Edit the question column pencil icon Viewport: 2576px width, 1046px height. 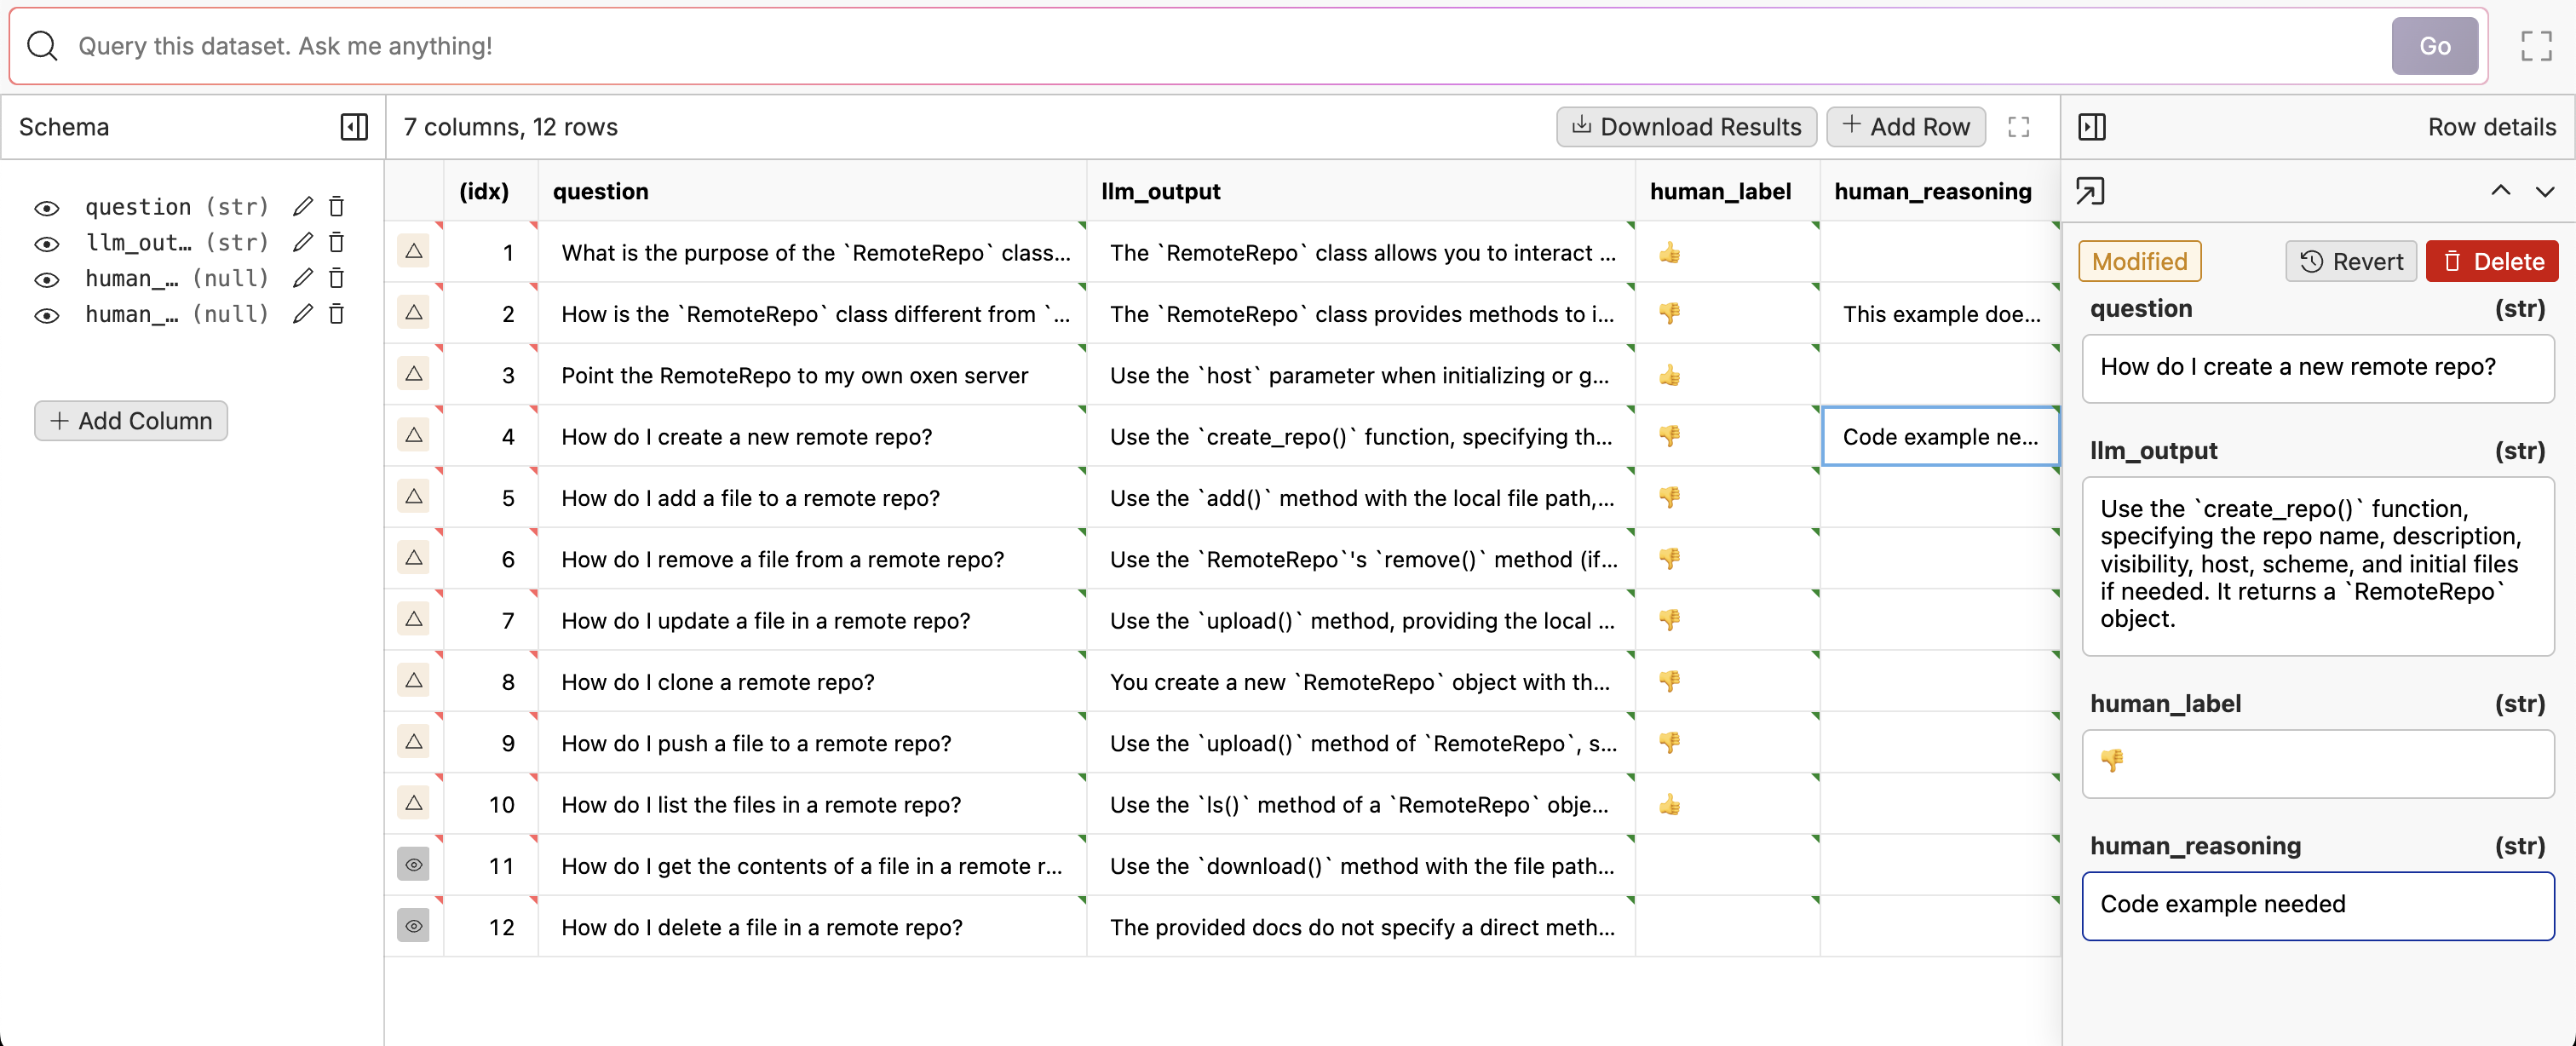(x=303, y=207)
